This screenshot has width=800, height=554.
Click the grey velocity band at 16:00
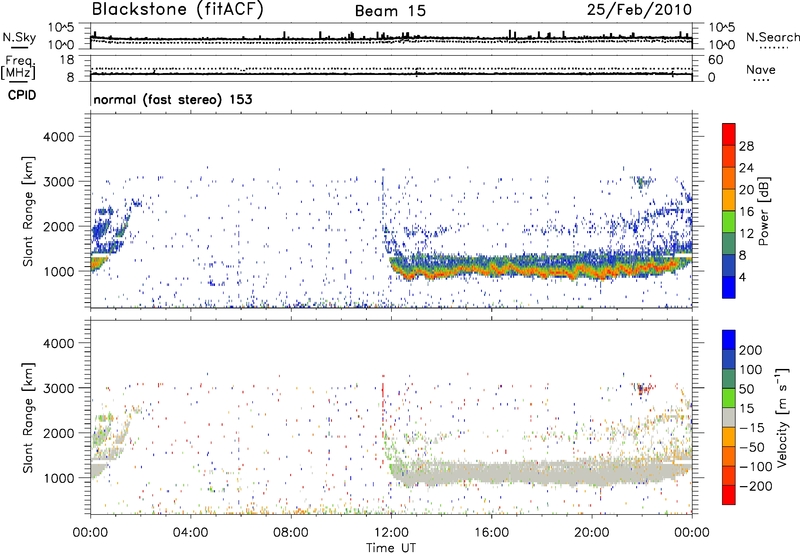[x=491, y=473]
